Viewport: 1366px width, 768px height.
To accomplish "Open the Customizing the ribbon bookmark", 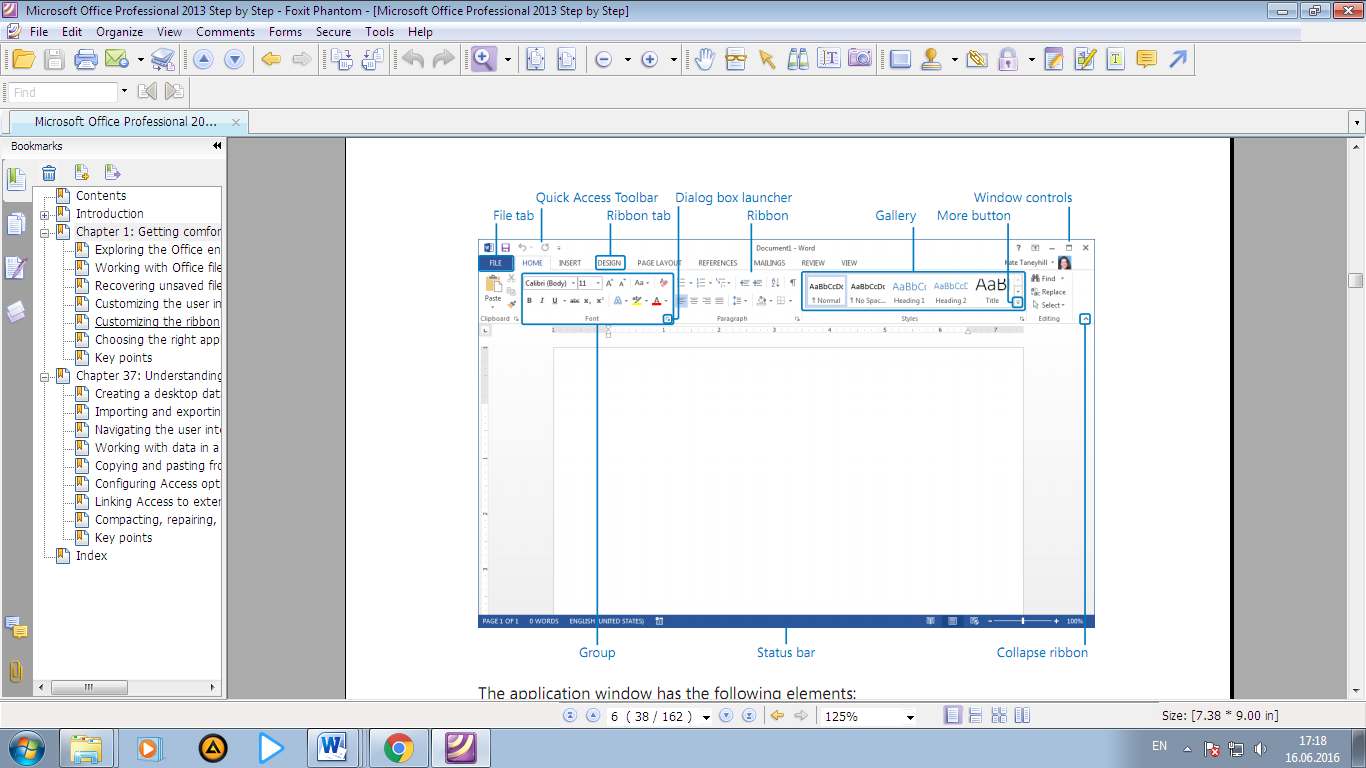I will click(157, 322).
